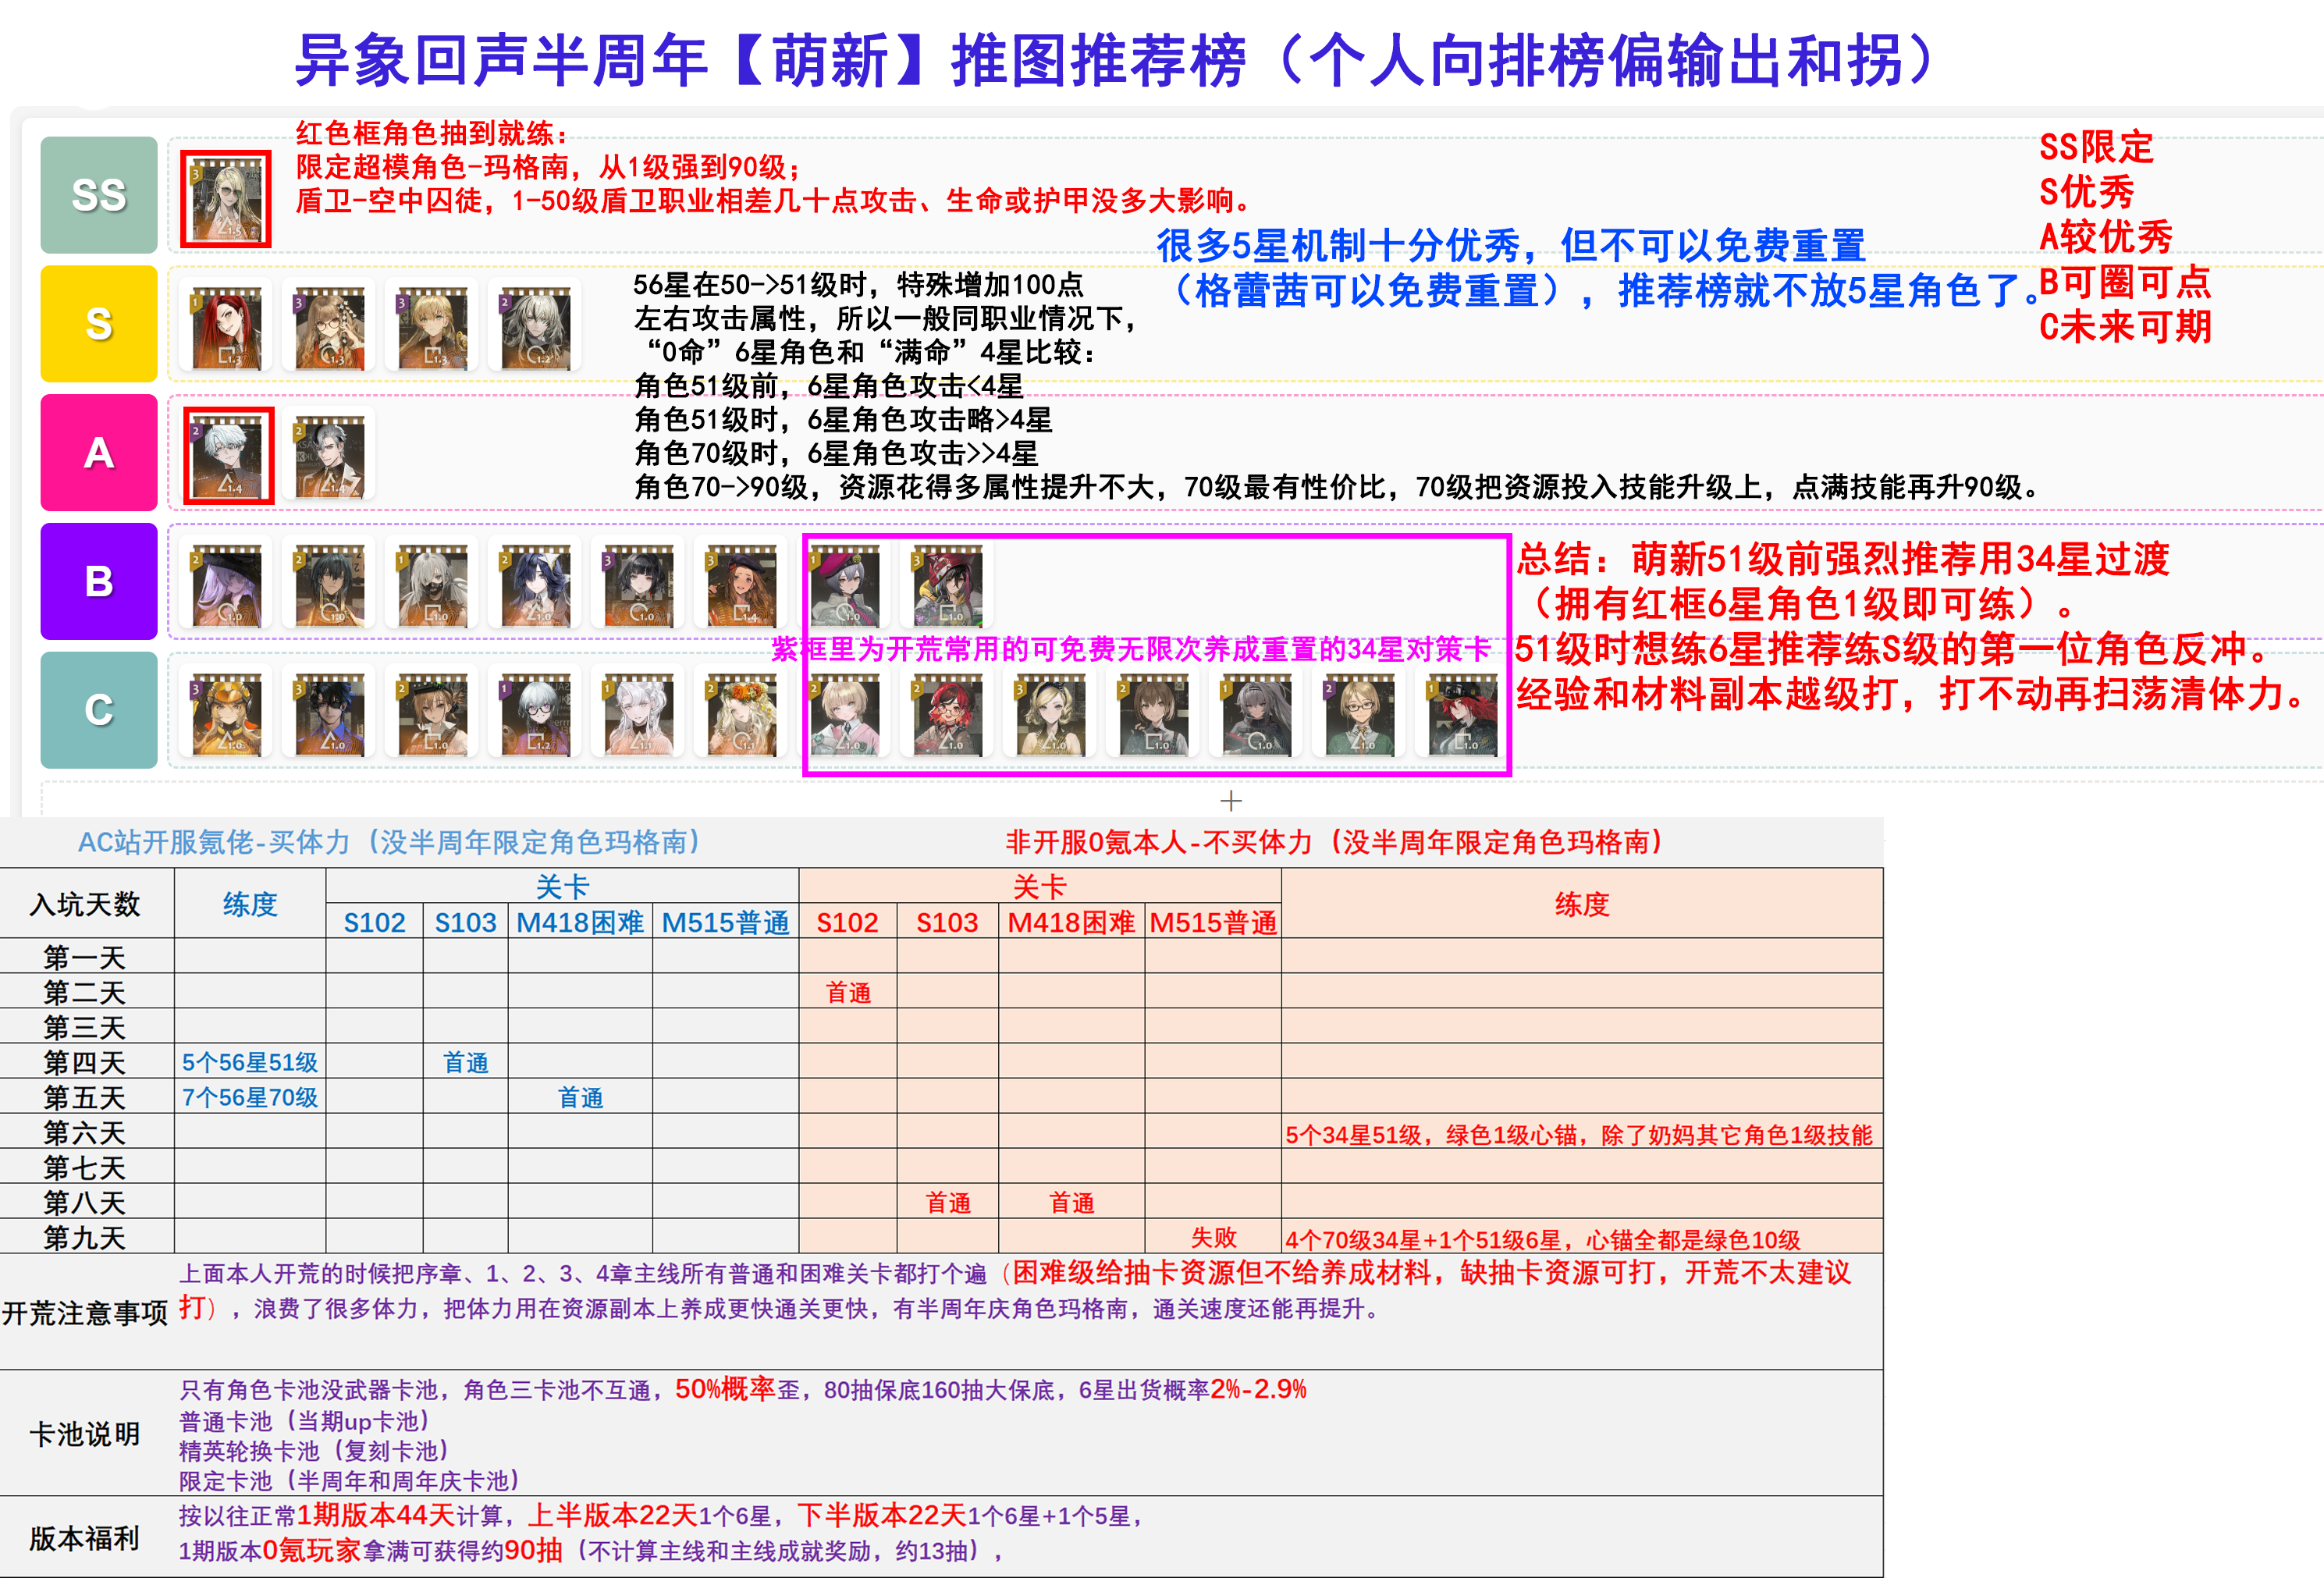This screenshot has width=2324, height=1578.
Task: Choose the dark-blue-haired girl with white bow
Action: pyautogui.click(x=535, y=585)
